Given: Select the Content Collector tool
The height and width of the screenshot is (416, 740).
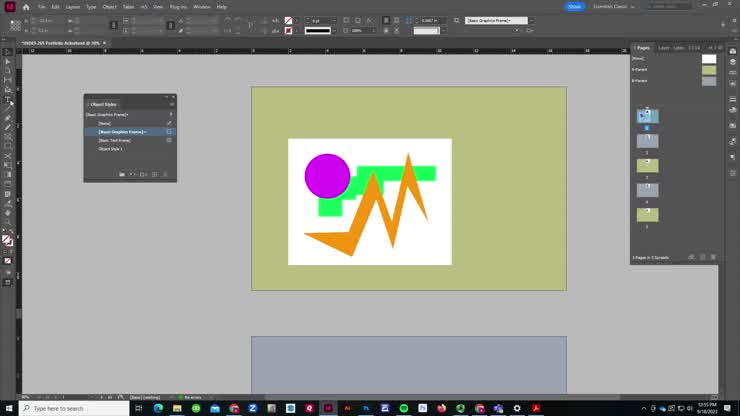Looking at the screenshot, I should [x=8, y=90].
